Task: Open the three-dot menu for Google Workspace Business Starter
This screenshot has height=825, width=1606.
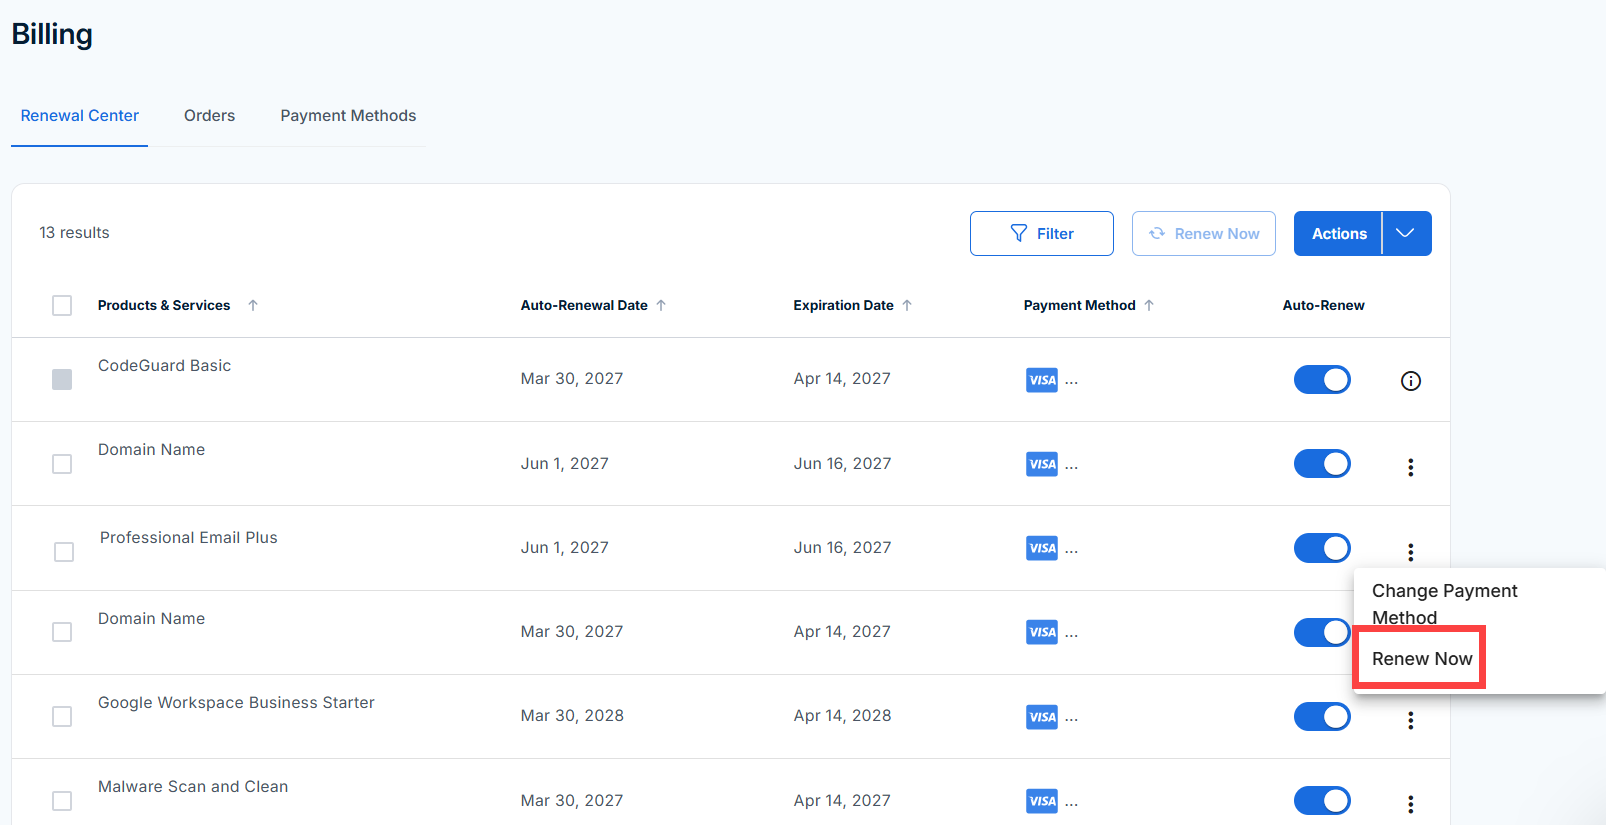Action: [x=1411, y=720]
